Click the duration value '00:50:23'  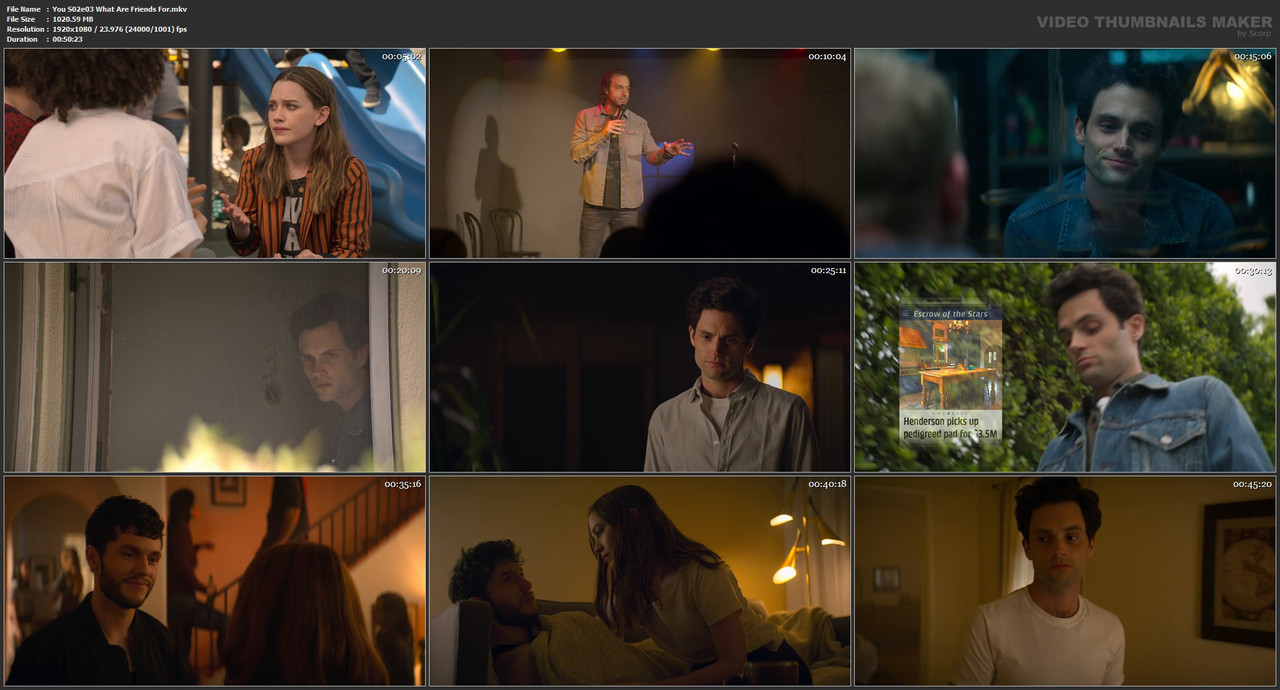67,39
